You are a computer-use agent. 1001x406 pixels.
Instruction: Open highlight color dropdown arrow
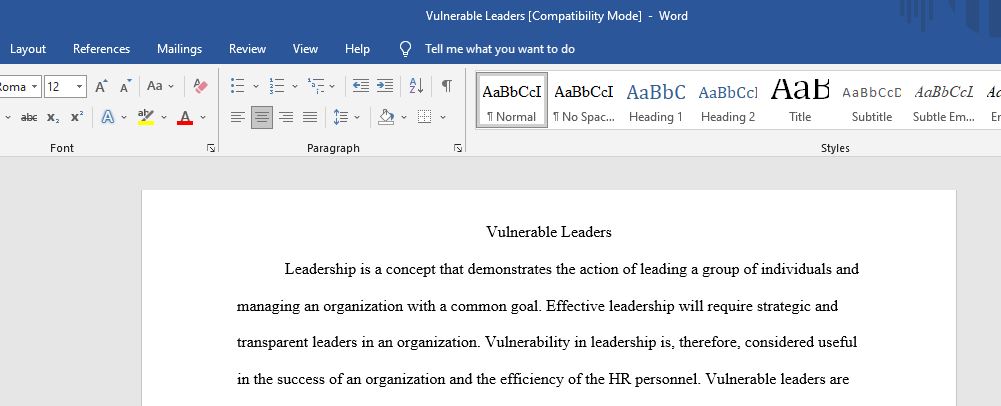[x=164, y=117]
